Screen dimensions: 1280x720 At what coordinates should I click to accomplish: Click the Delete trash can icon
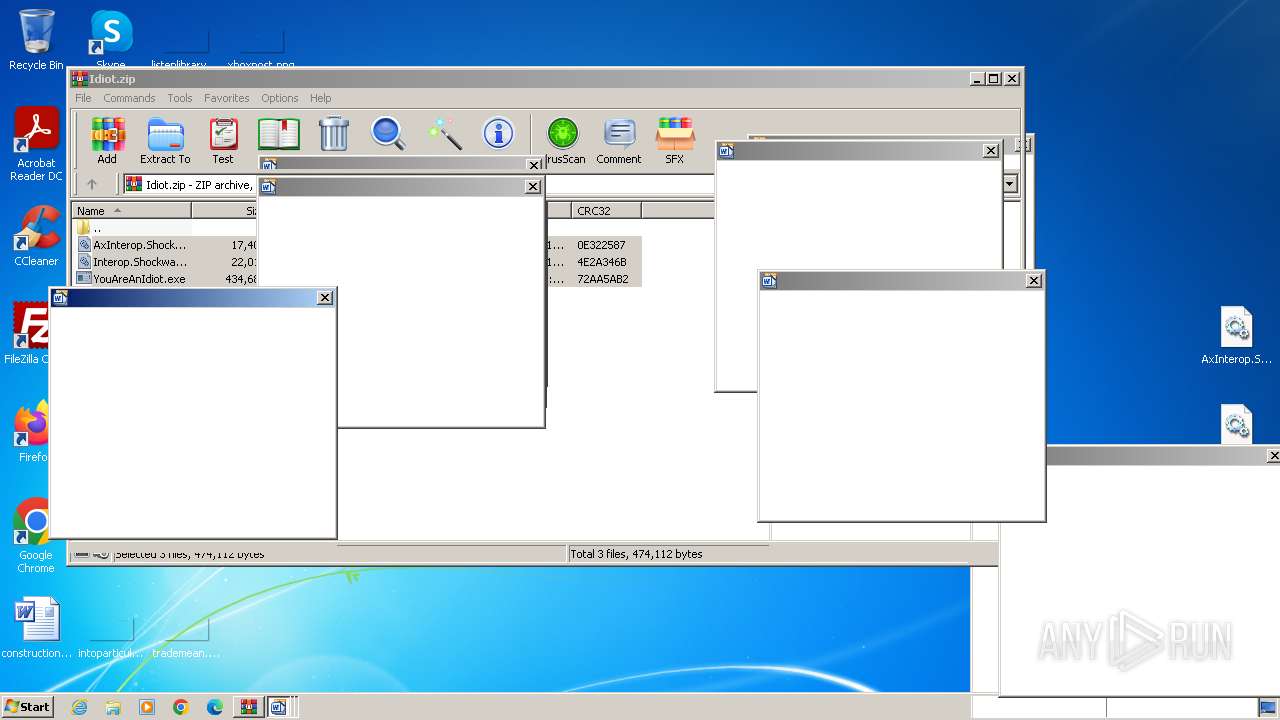(x=333, y=134)
